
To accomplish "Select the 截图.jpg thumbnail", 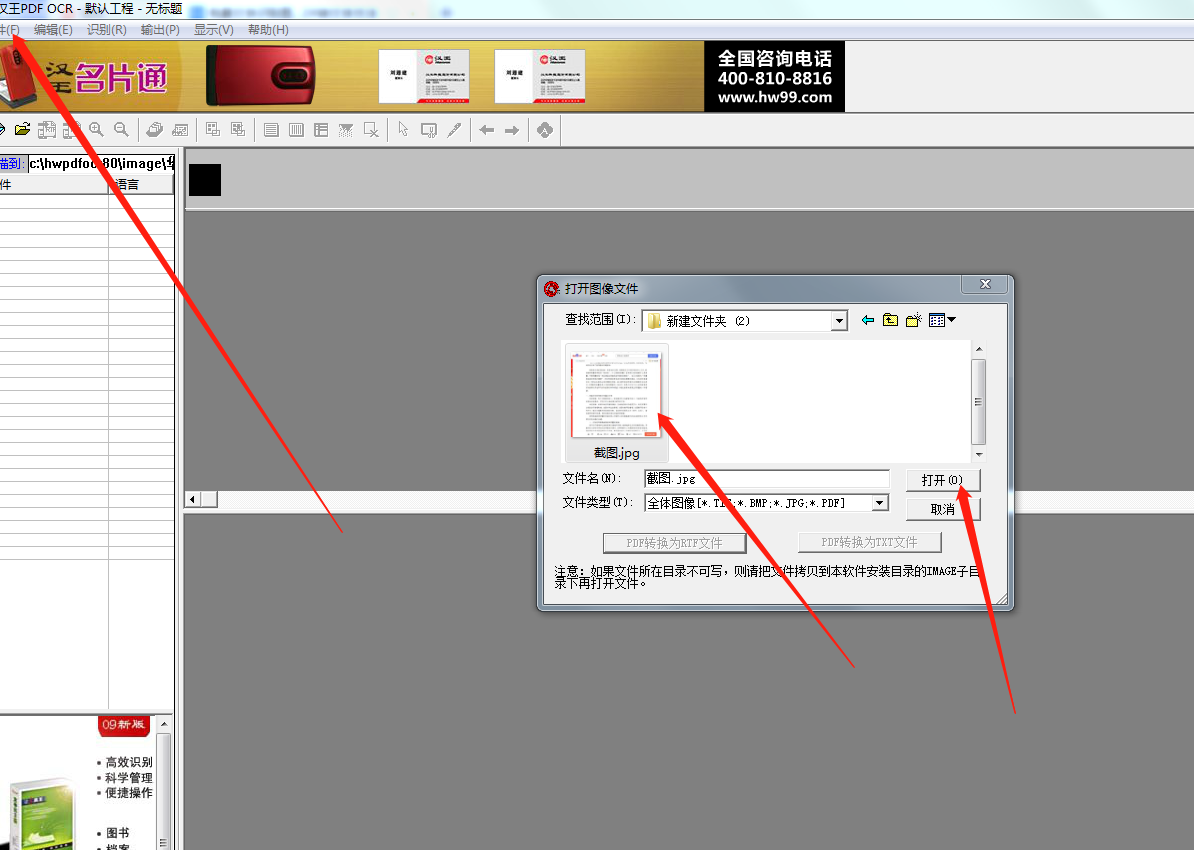I will (616, 402).
